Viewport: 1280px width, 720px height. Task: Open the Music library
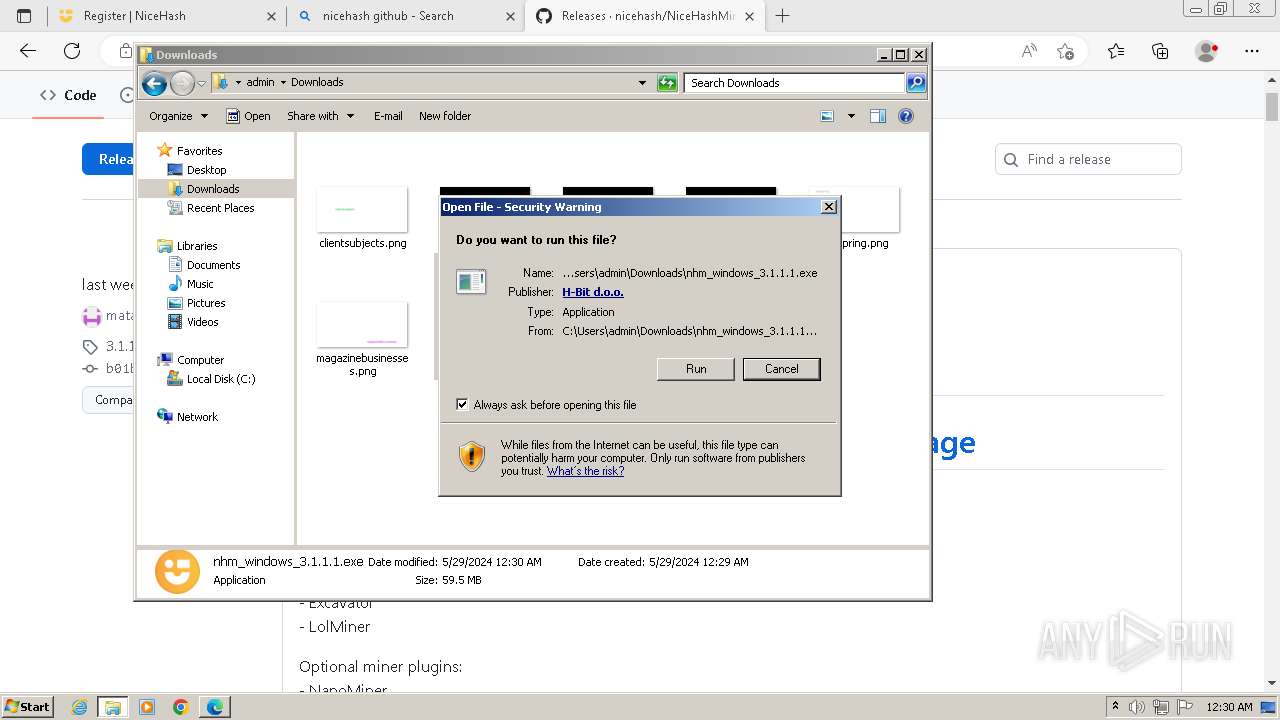[x=200, y=284]
